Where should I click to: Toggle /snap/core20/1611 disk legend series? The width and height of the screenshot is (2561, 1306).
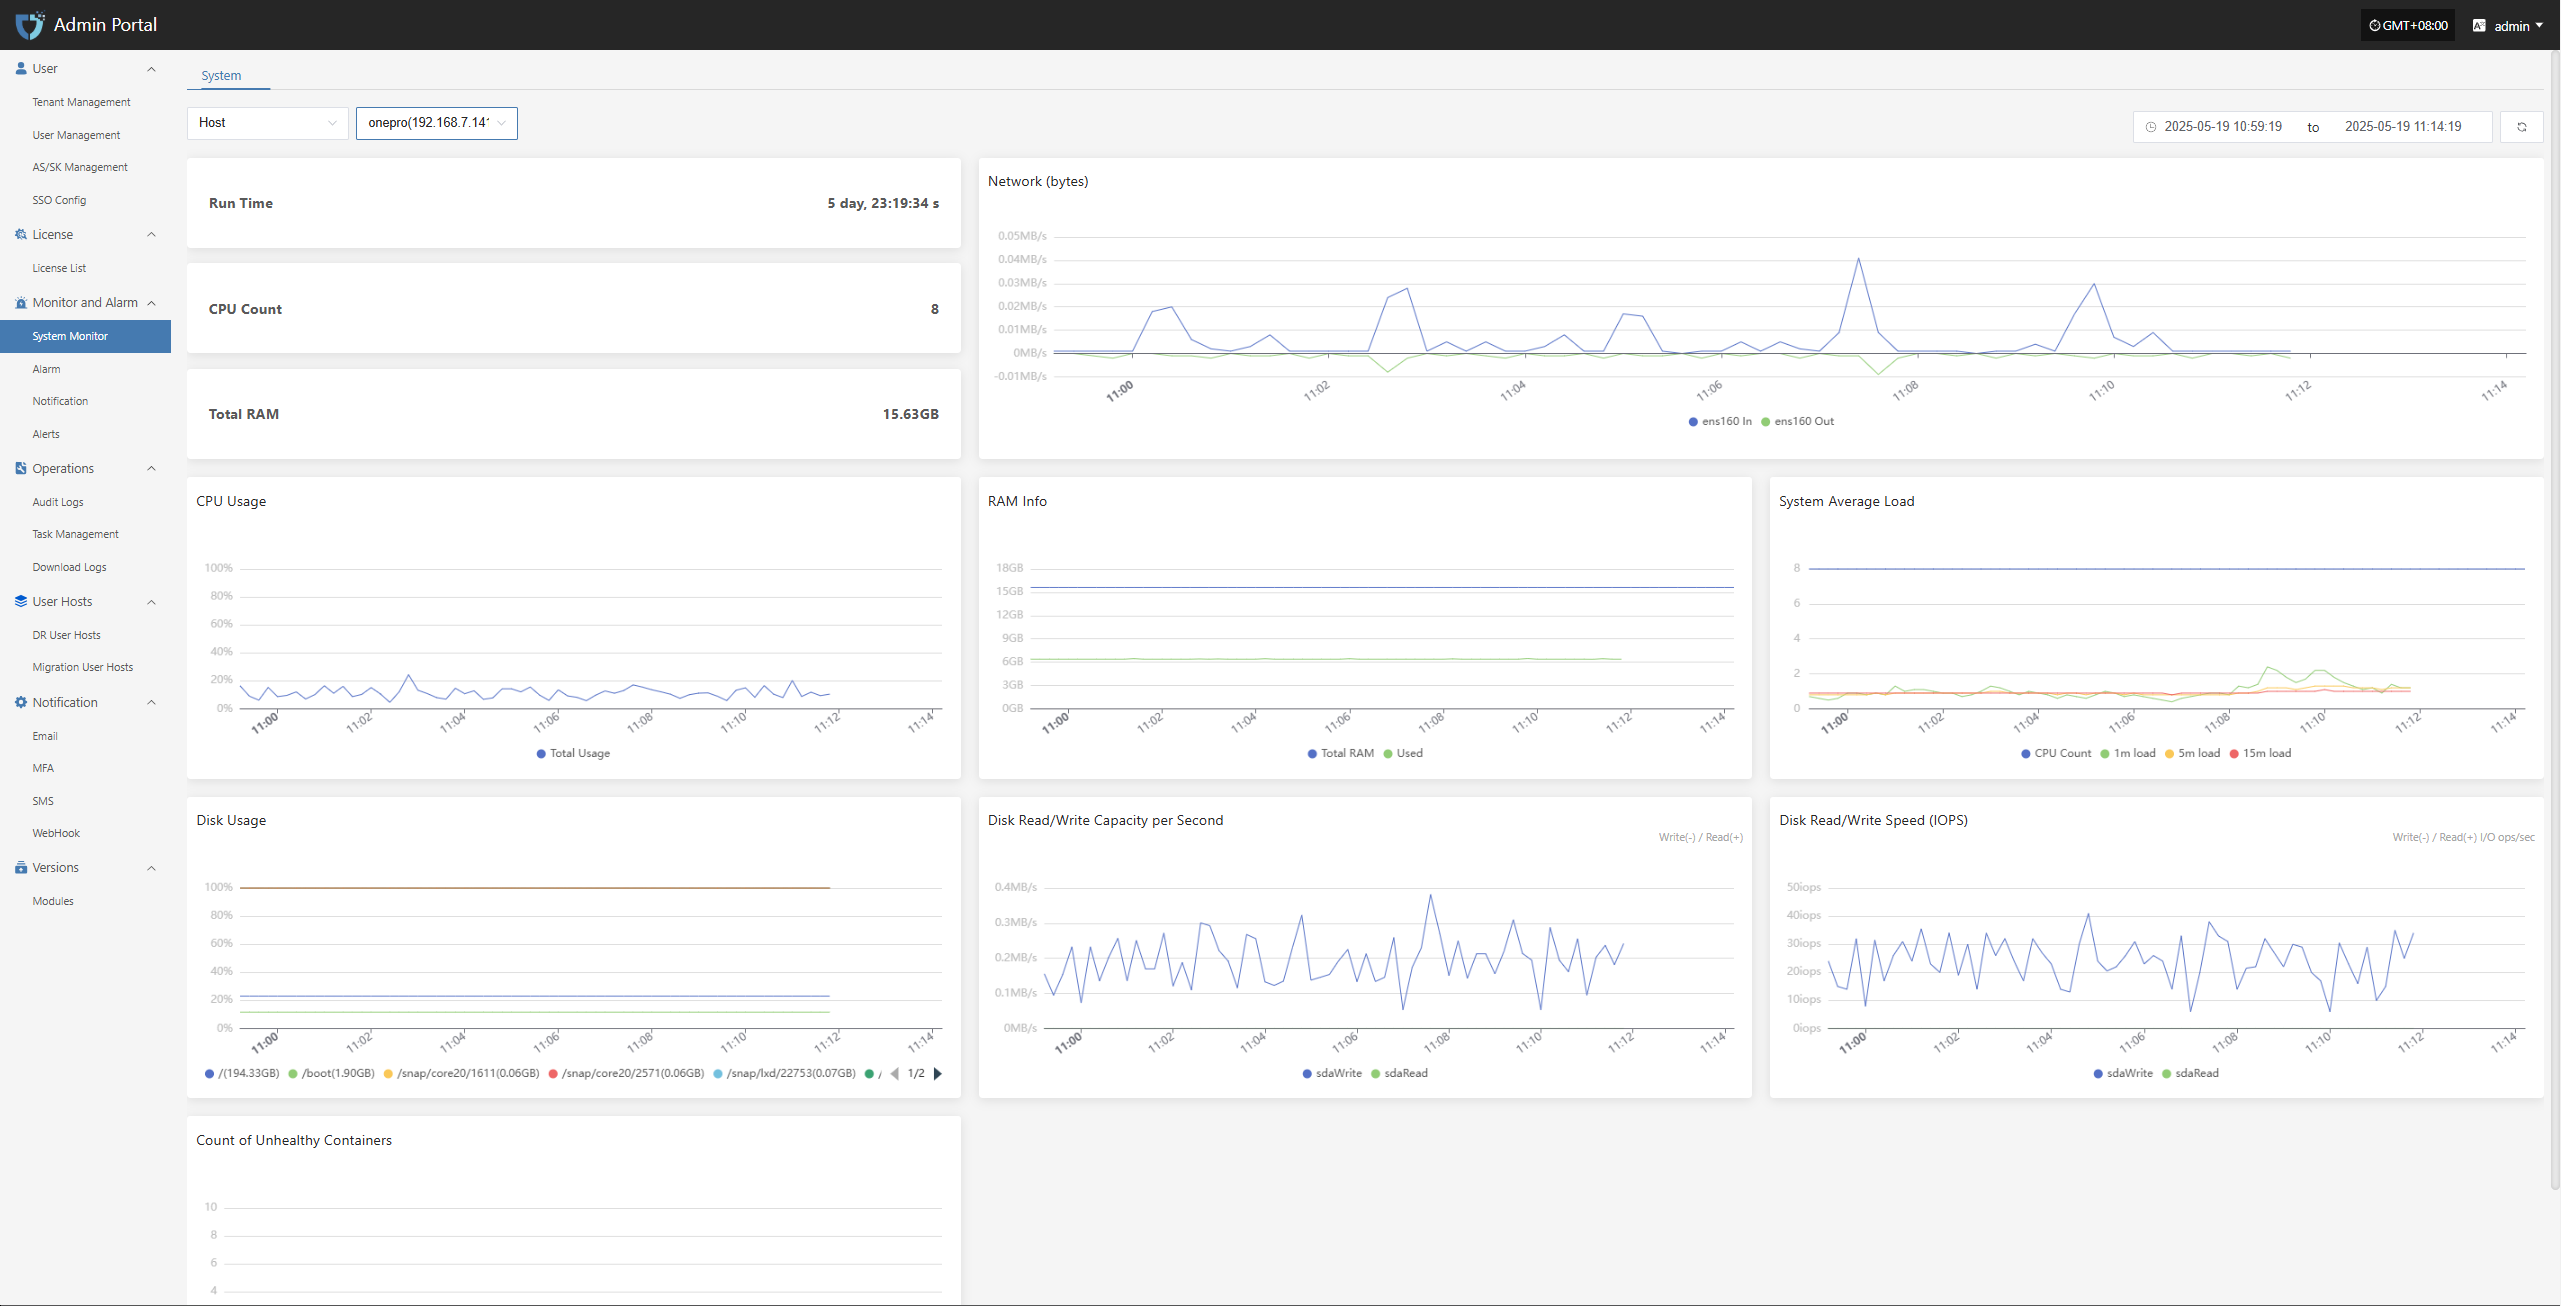[x=461, y=1073]
